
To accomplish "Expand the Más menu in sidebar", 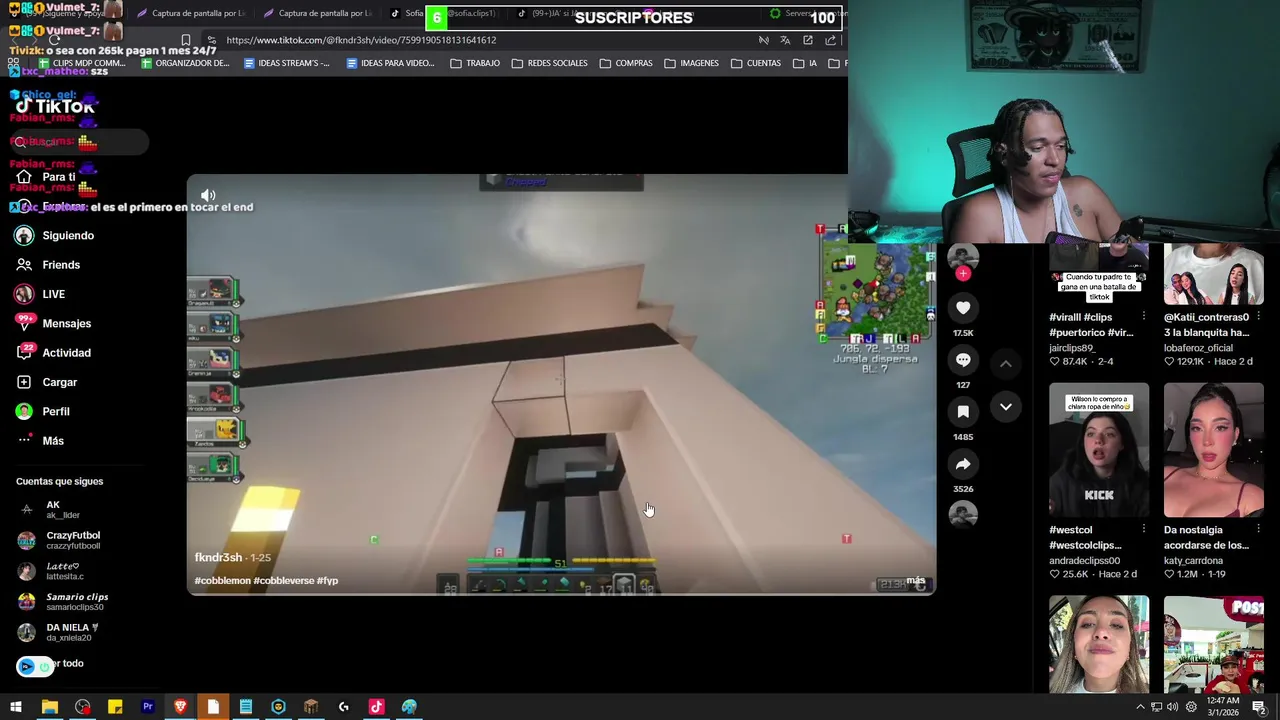I will [x=53, y=441].
